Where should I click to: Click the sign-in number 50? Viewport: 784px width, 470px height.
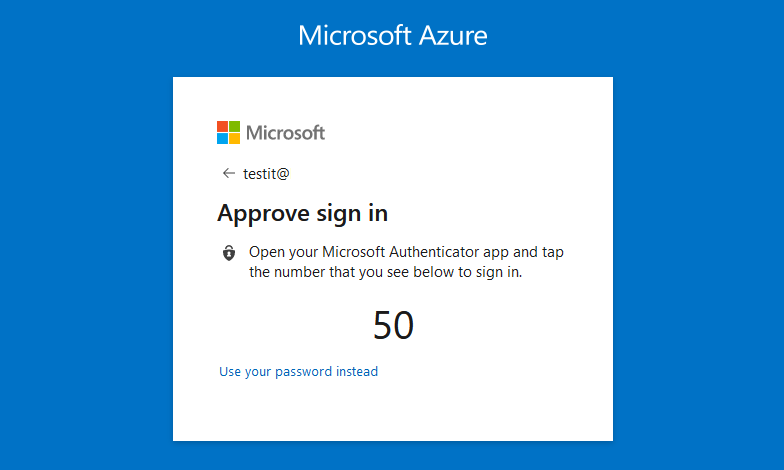click(393, 326)
